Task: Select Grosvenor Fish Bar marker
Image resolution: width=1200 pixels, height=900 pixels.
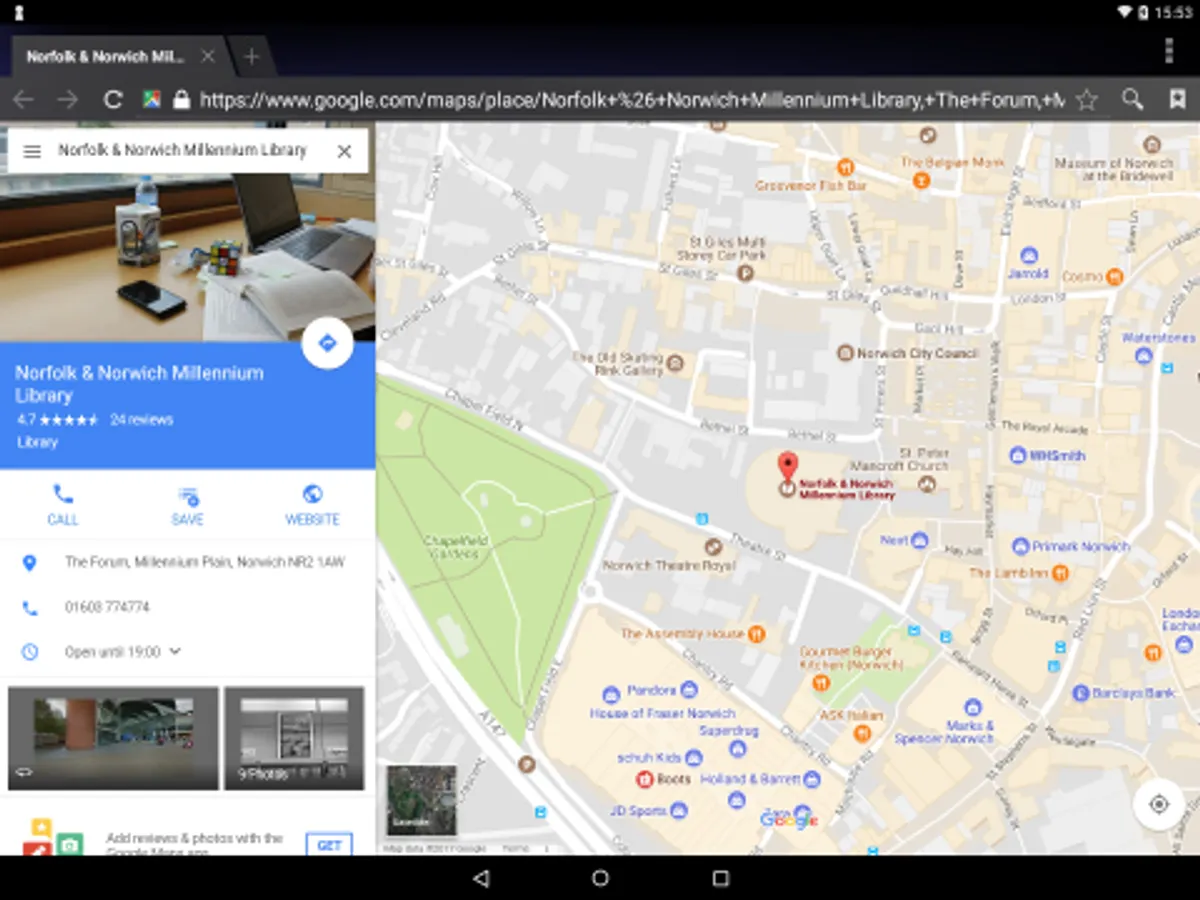Action: click(844, 166)
